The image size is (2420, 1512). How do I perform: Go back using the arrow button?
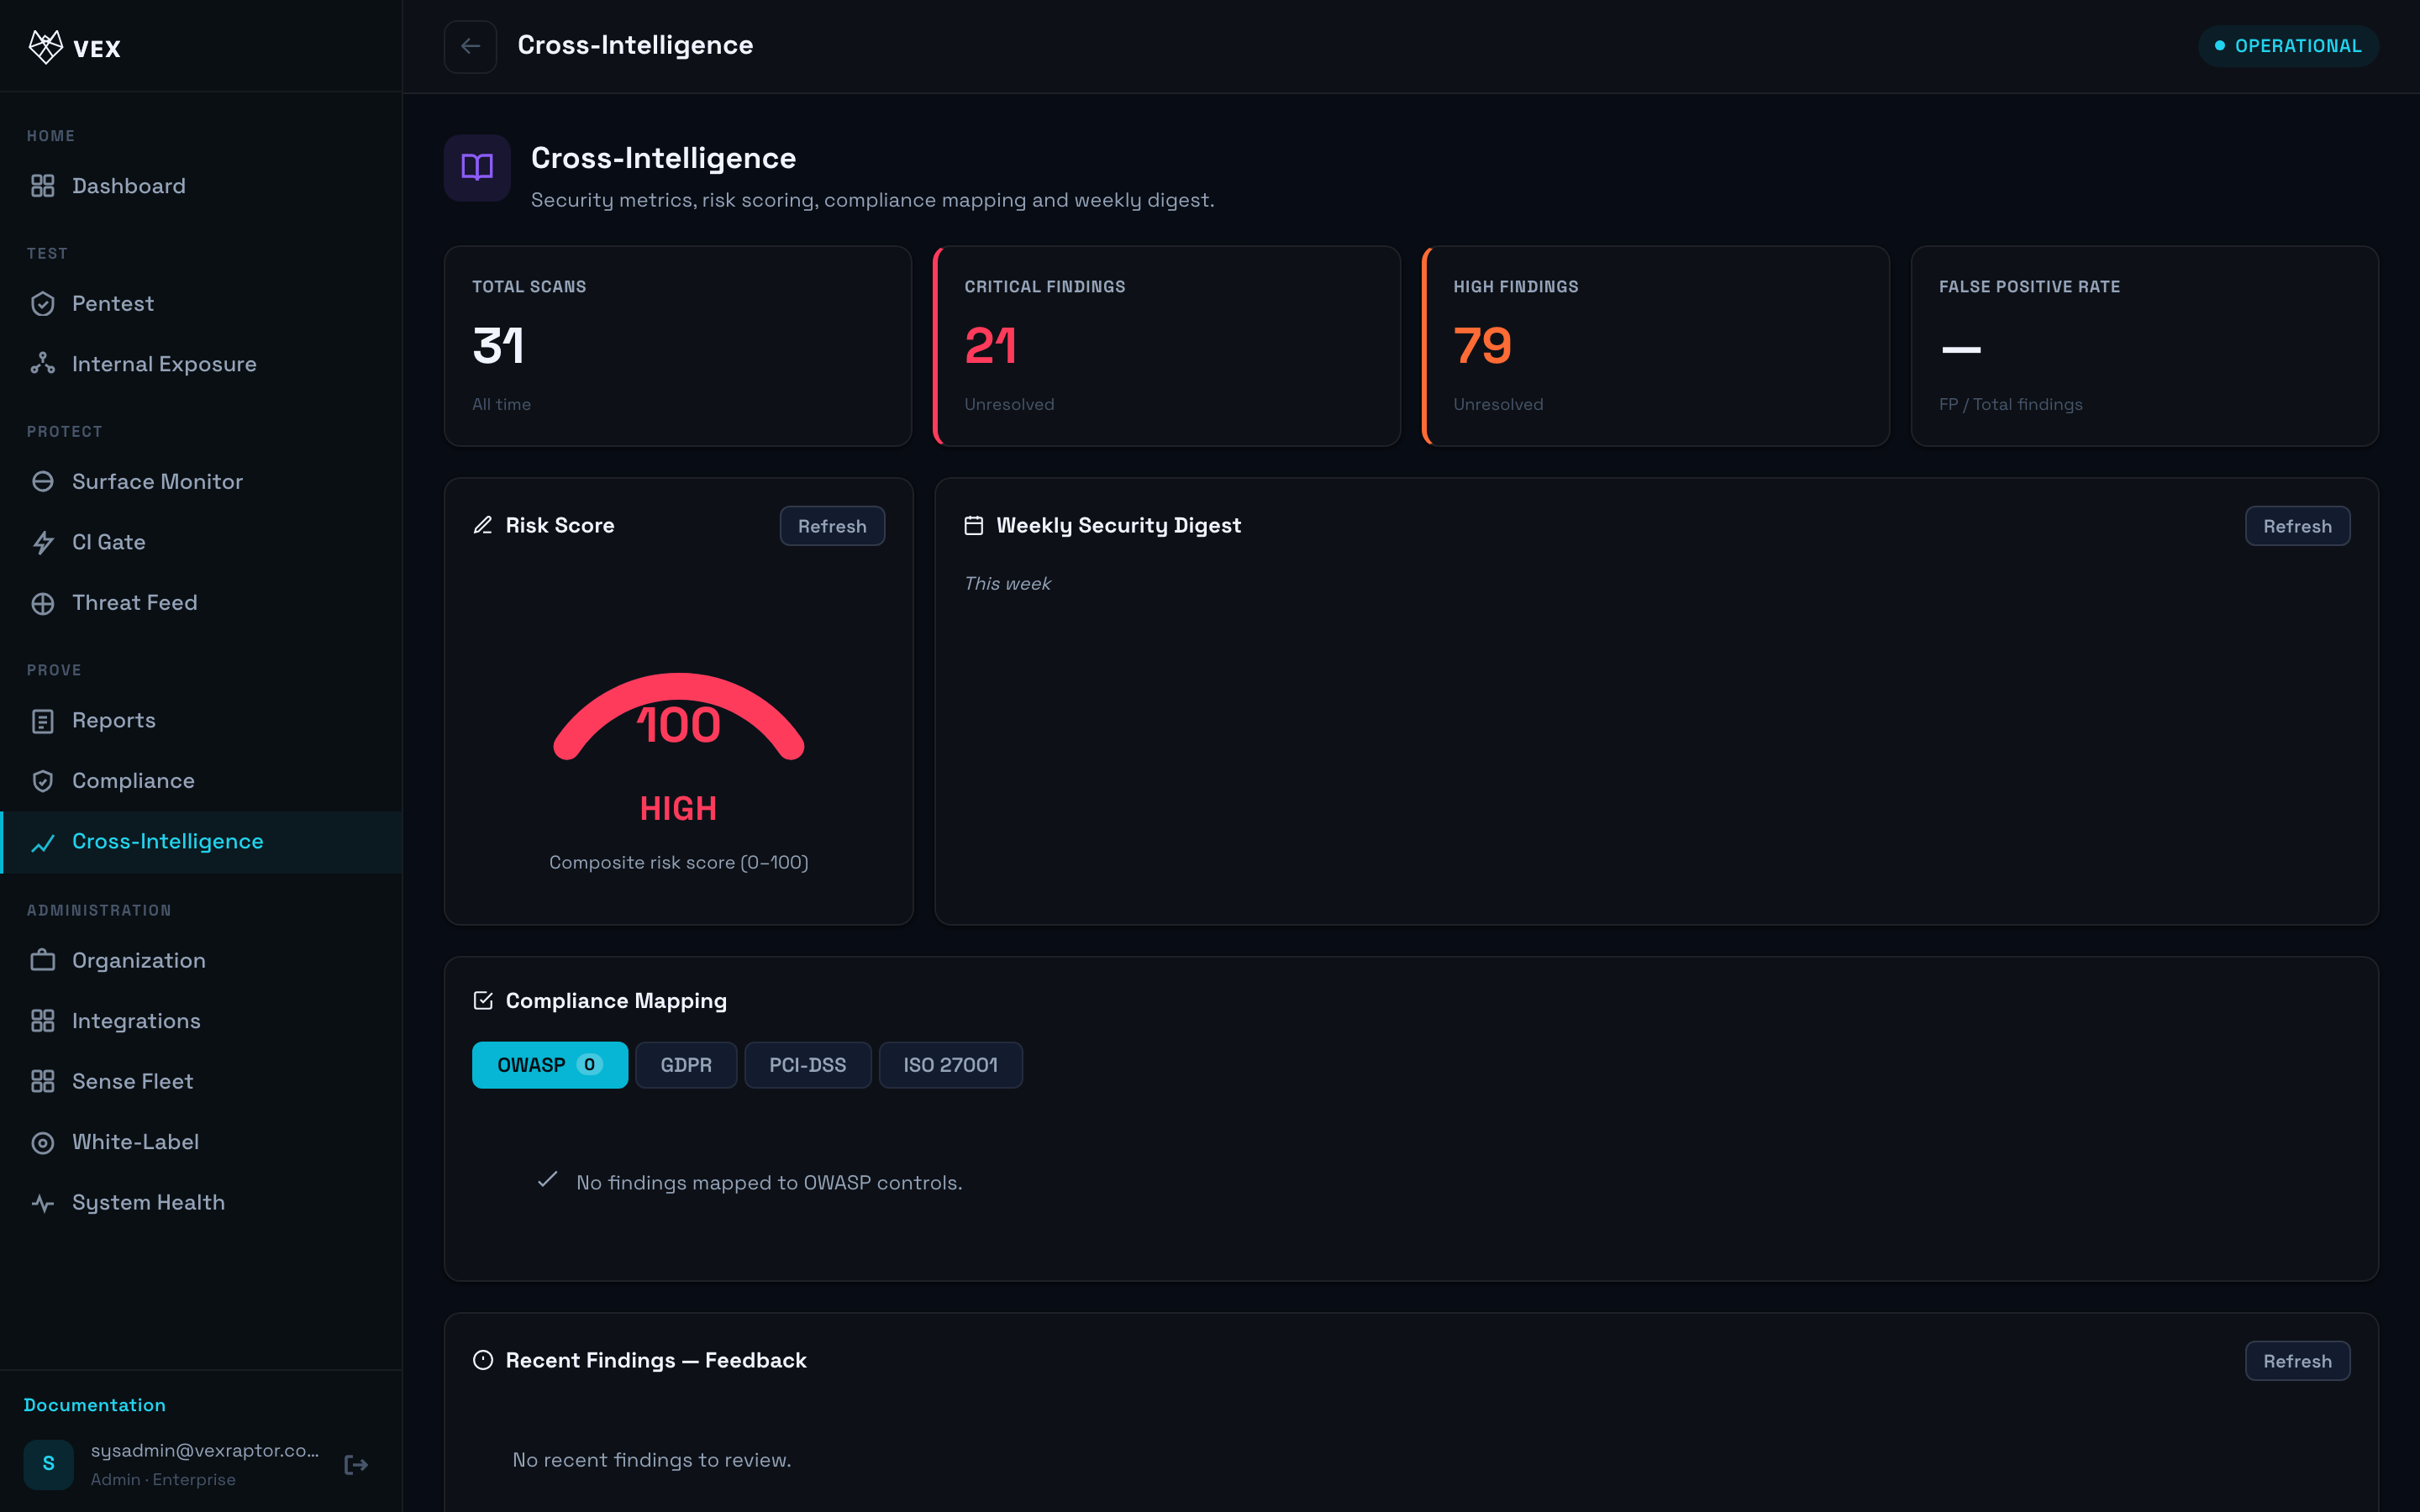[x=470, y=46]
